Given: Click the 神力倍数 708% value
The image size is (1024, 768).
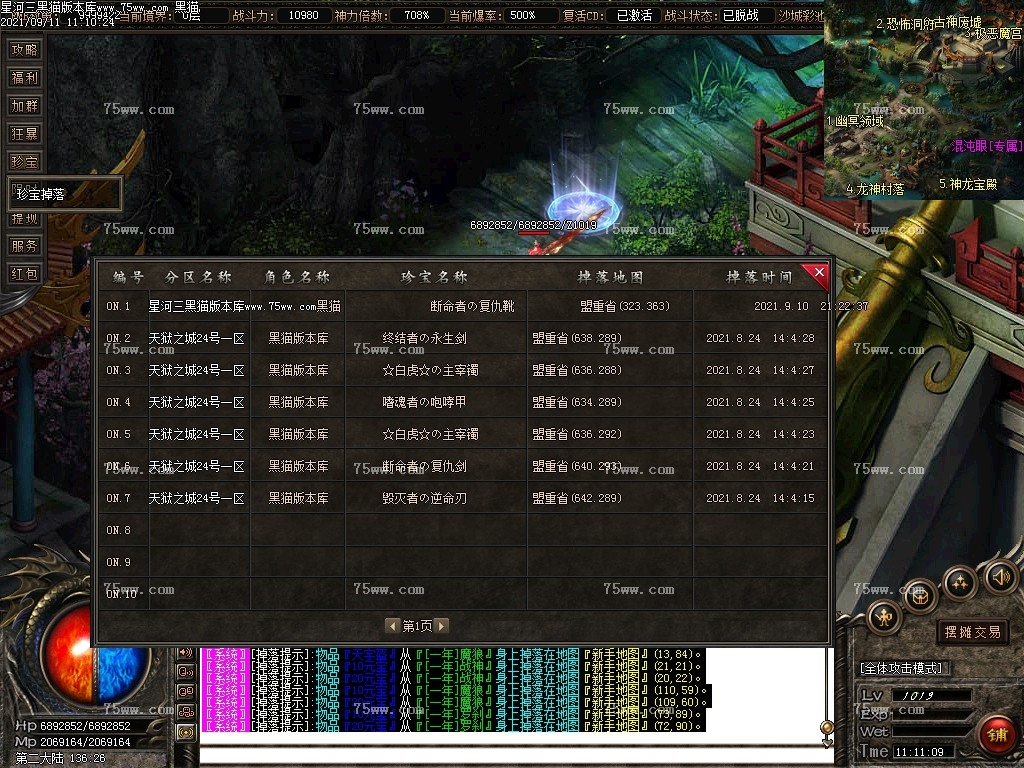Looking at the screenshot, I should (x=417, y=15).
